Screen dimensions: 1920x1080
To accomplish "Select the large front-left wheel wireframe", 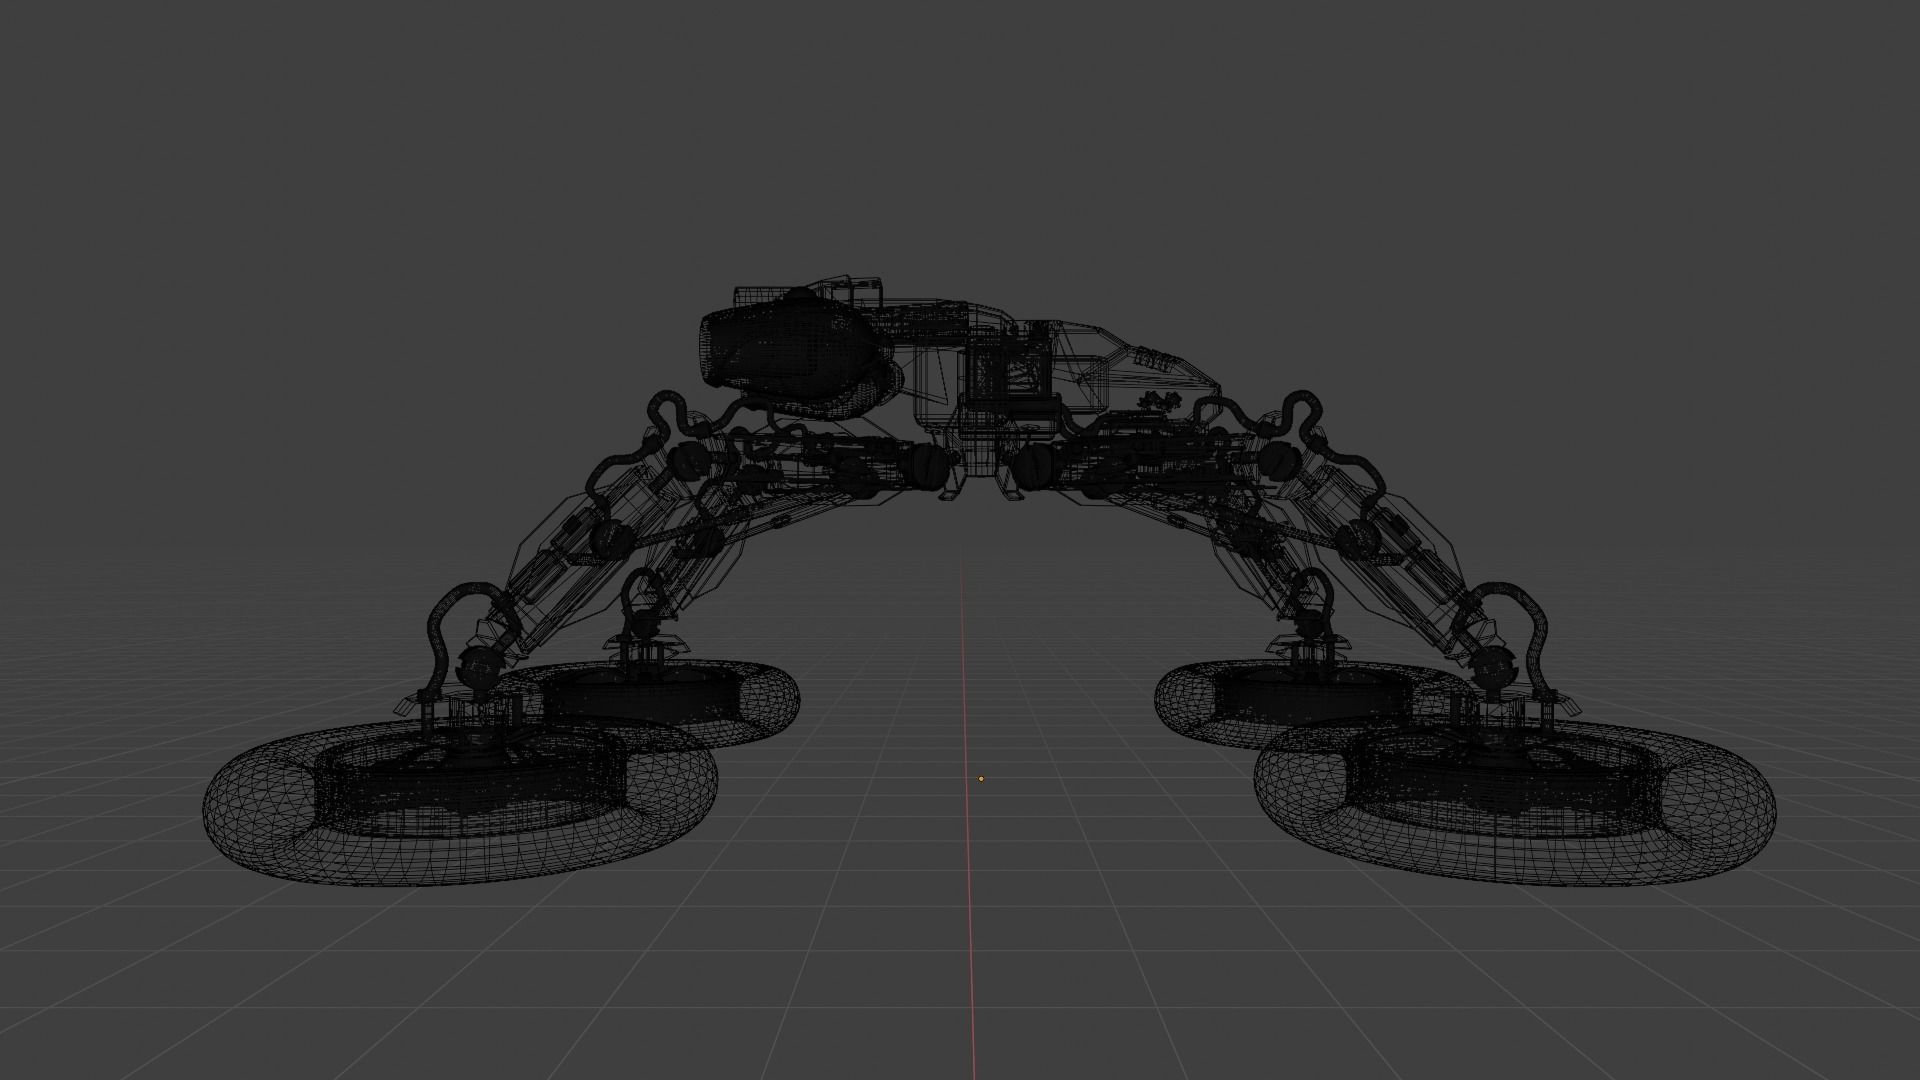I will click(x=461, y=801).
